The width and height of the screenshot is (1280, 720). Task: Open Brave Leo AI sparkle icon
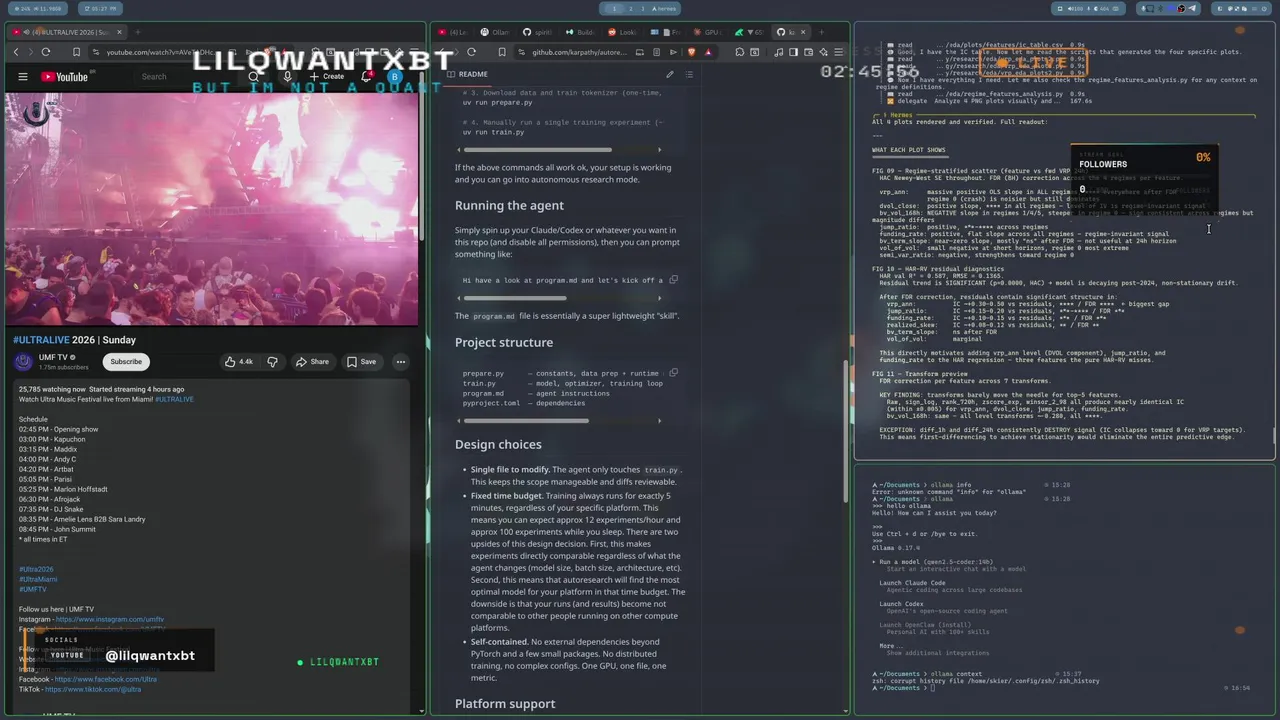(x=823, y=52)
